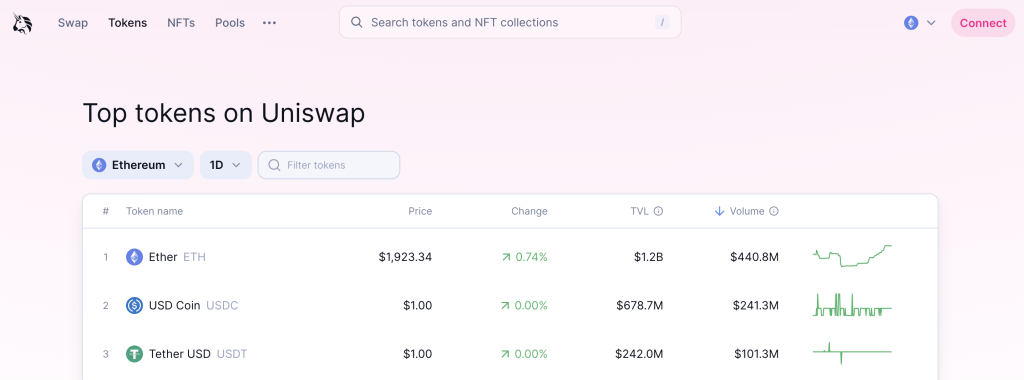Click the Price column header

[420, 211]
